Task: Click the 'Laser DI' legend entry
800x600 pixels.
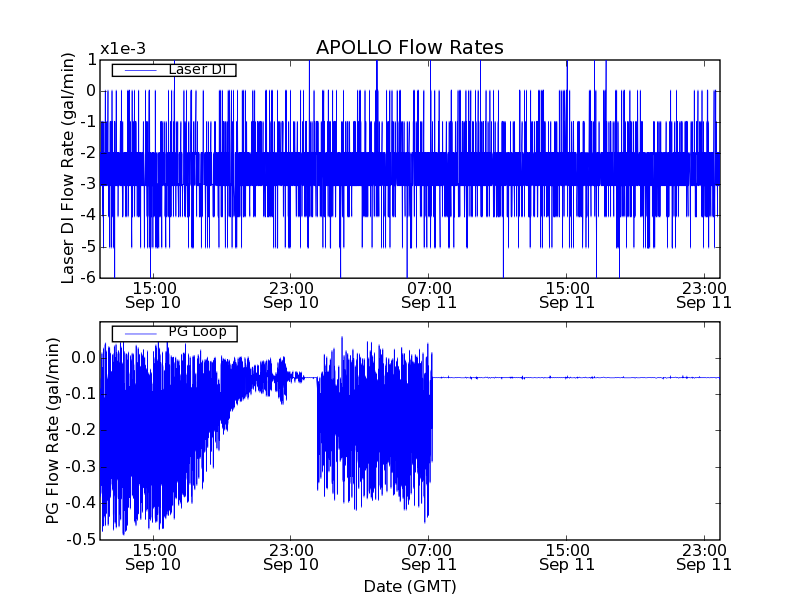Action: (174, 69)
